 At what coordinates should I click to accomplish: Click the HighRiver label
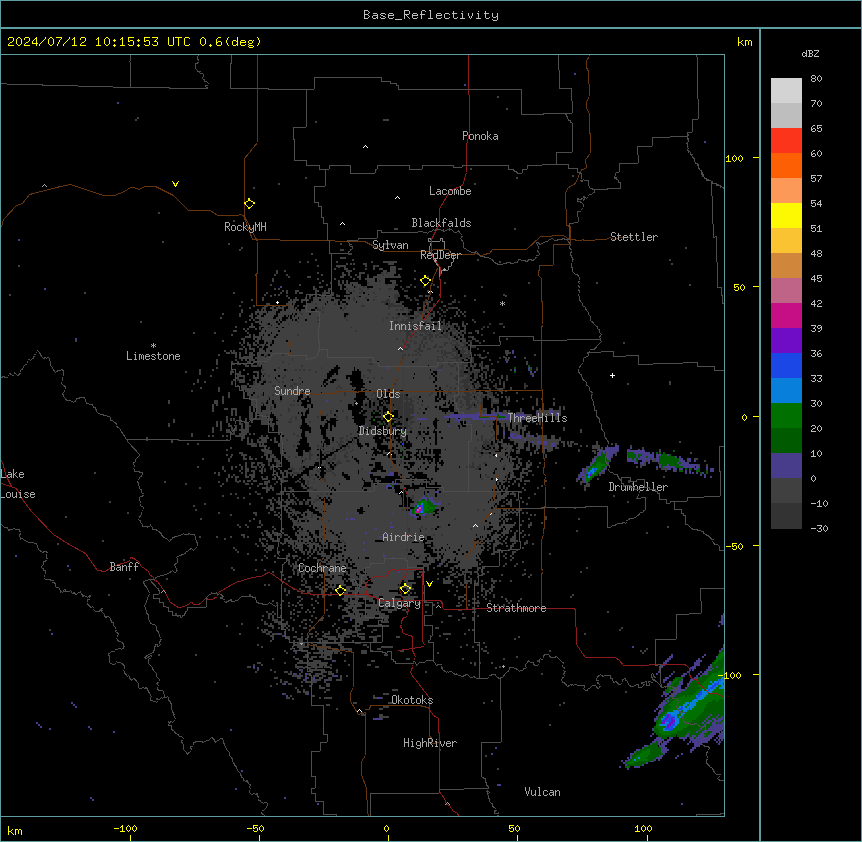pyautogui.click(x=430, y=743)
